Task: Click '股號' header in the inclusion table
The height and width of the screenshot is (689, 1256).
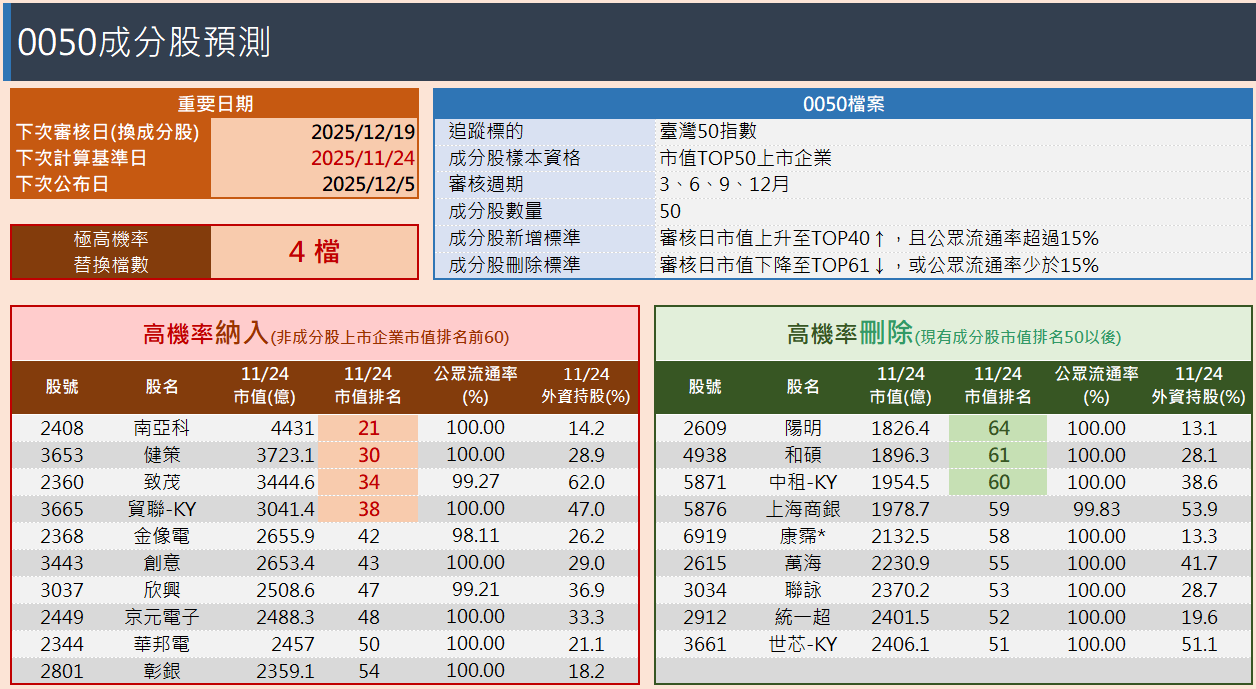Action: click(62, 387)
